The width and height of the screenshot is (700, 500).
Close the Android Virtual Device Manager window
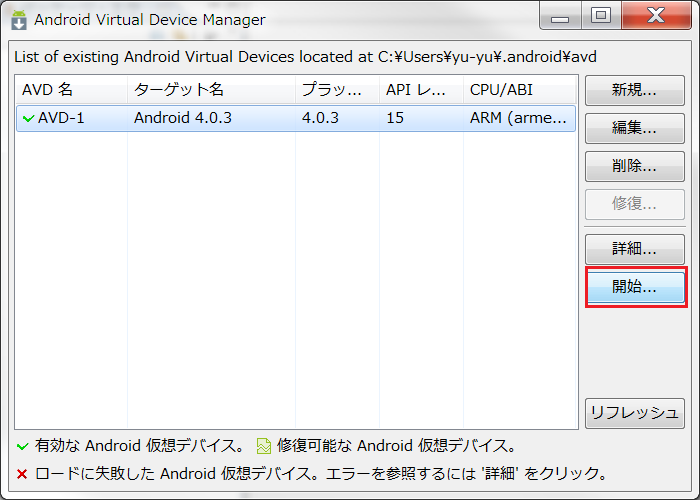click(656, 16)
